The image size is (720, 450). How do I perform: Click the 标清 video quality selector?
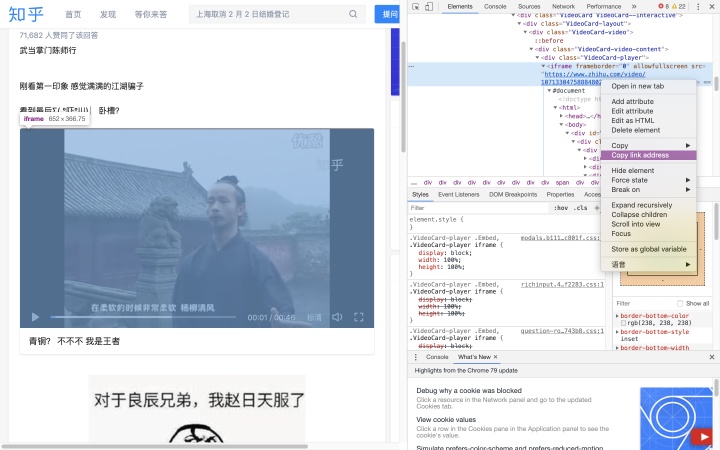pyautogui.click(x=314, y=317)
